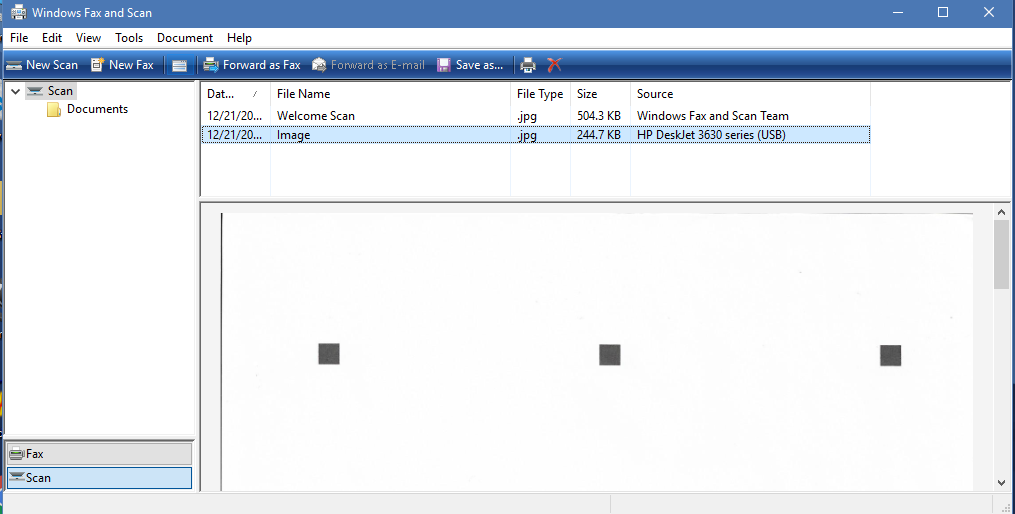Sort by File Name column header
The width and height of the screenshot is (1015, 514).
tap(390, 94)
